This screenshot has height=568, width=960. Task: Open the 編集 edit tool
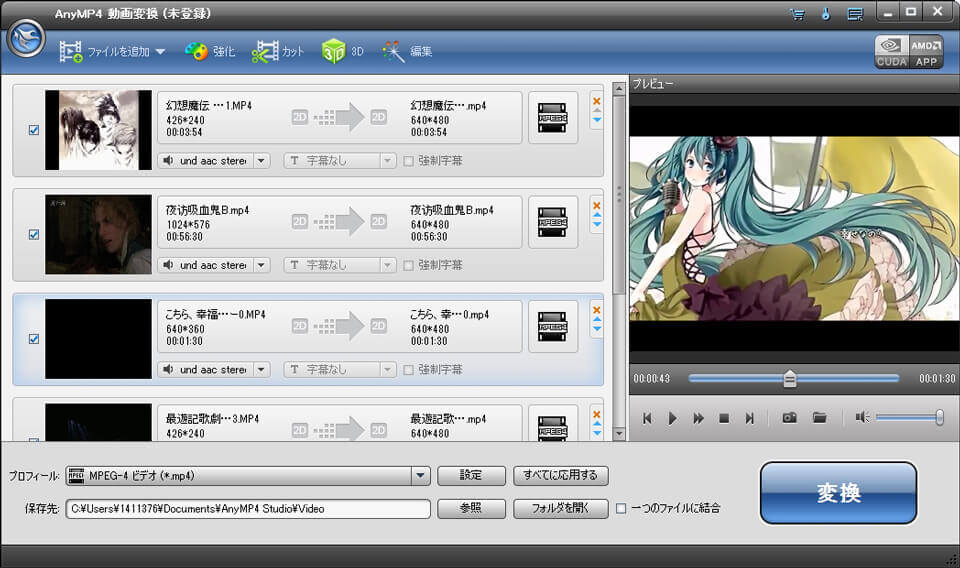tap(407, 51)
